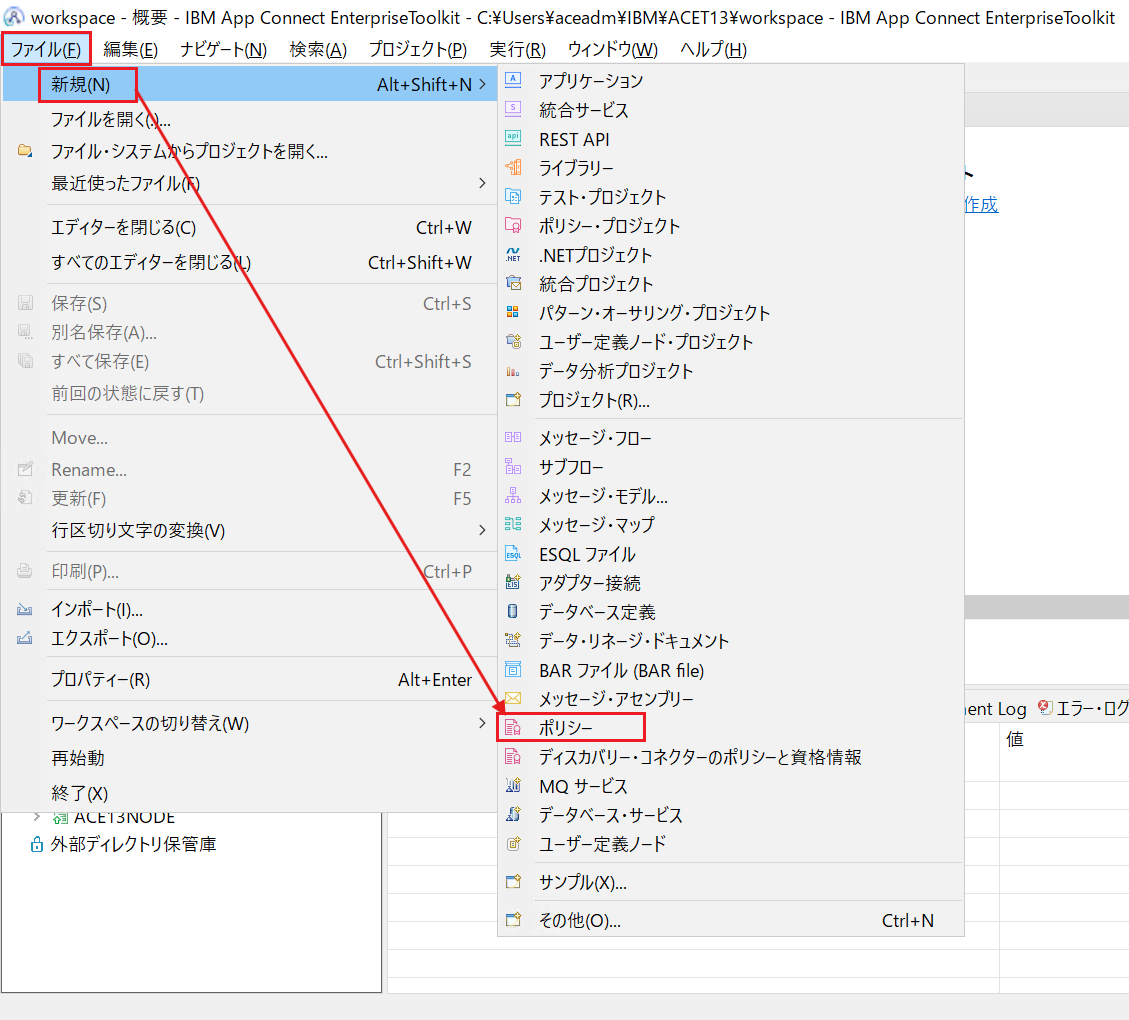Click the テスト・プロジェクト icon

(x=513, y=197)
